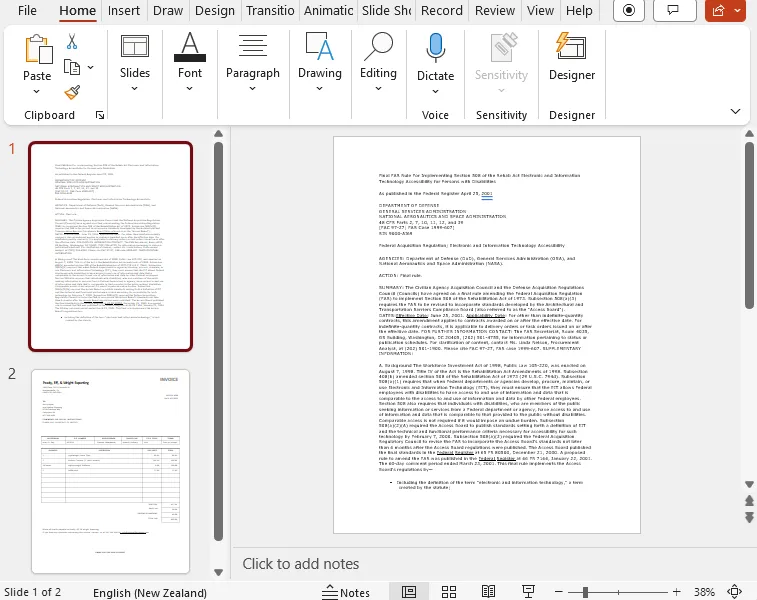
Task: Expand the Copy options arrow
Action: click(90, 67)
